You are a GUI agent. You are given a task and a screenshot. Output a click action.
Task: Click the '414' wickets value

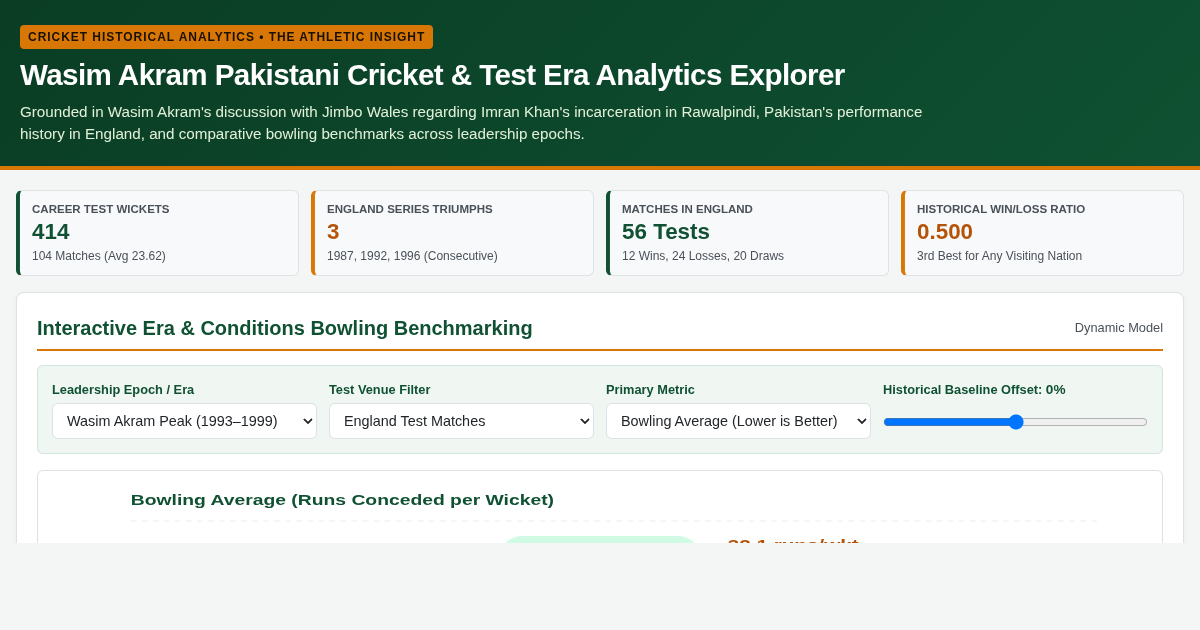click(51, 232)
